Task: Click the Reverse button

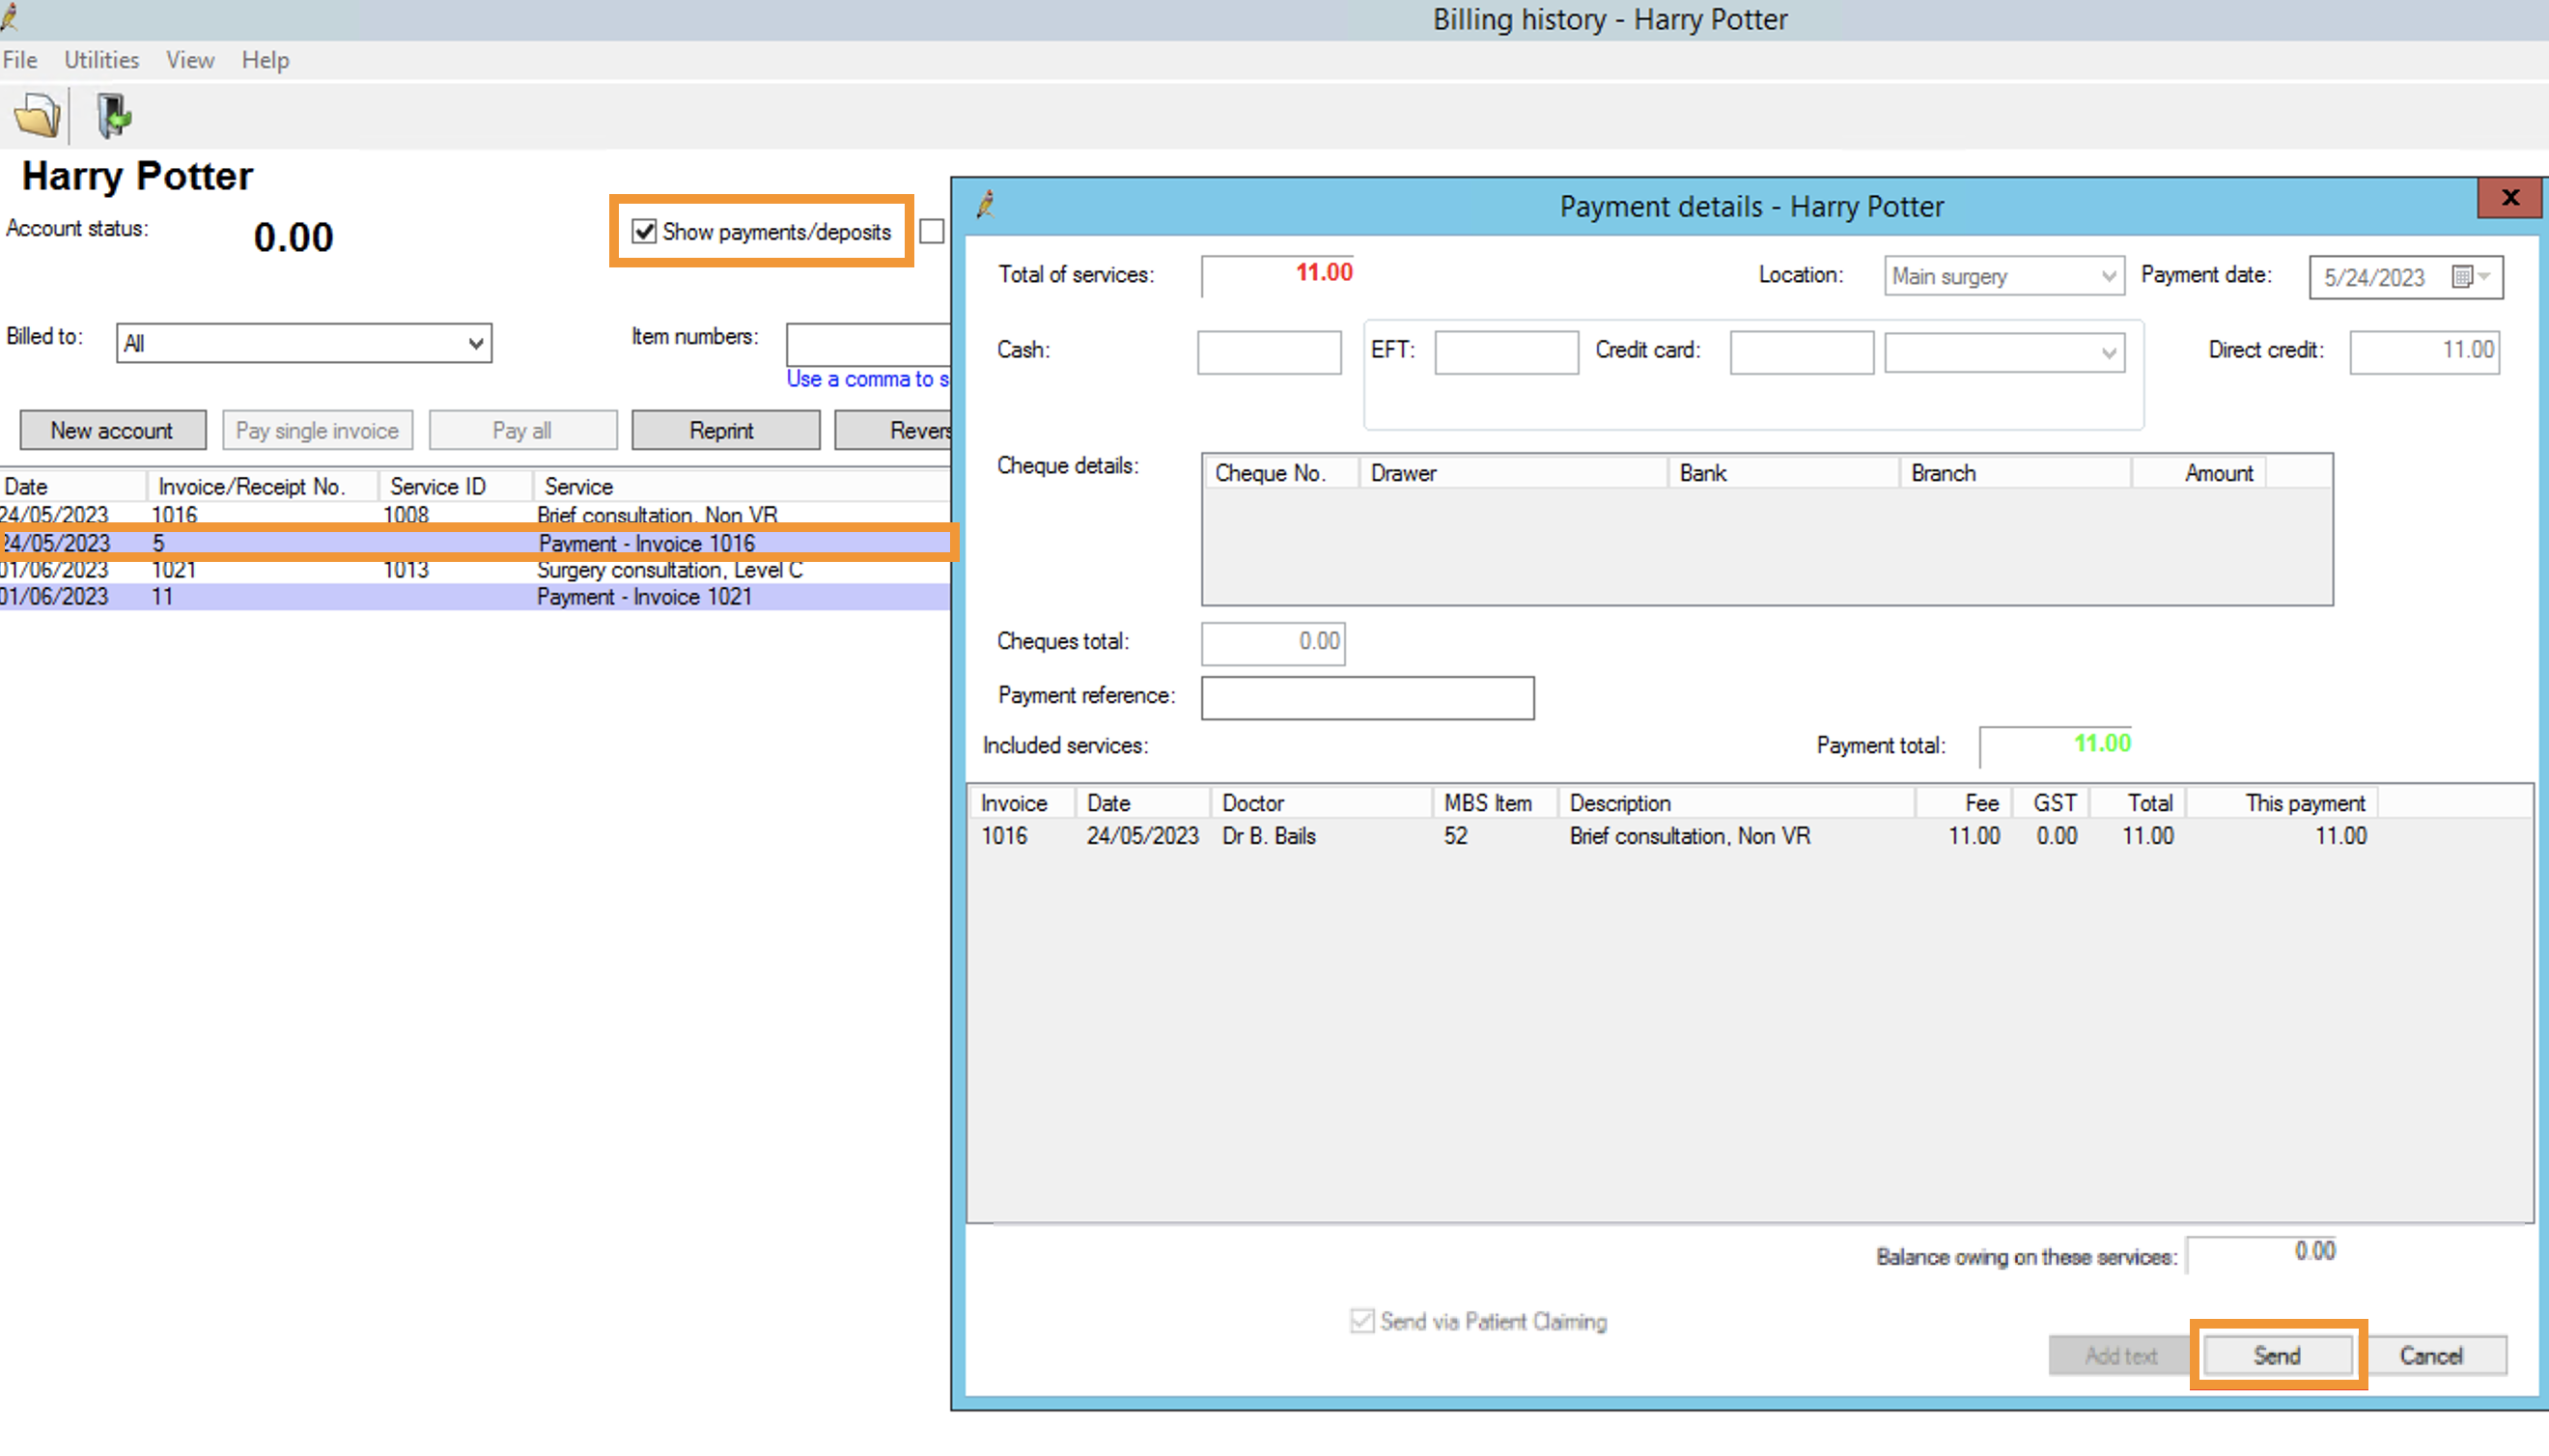Action: (x=893, y=430)
